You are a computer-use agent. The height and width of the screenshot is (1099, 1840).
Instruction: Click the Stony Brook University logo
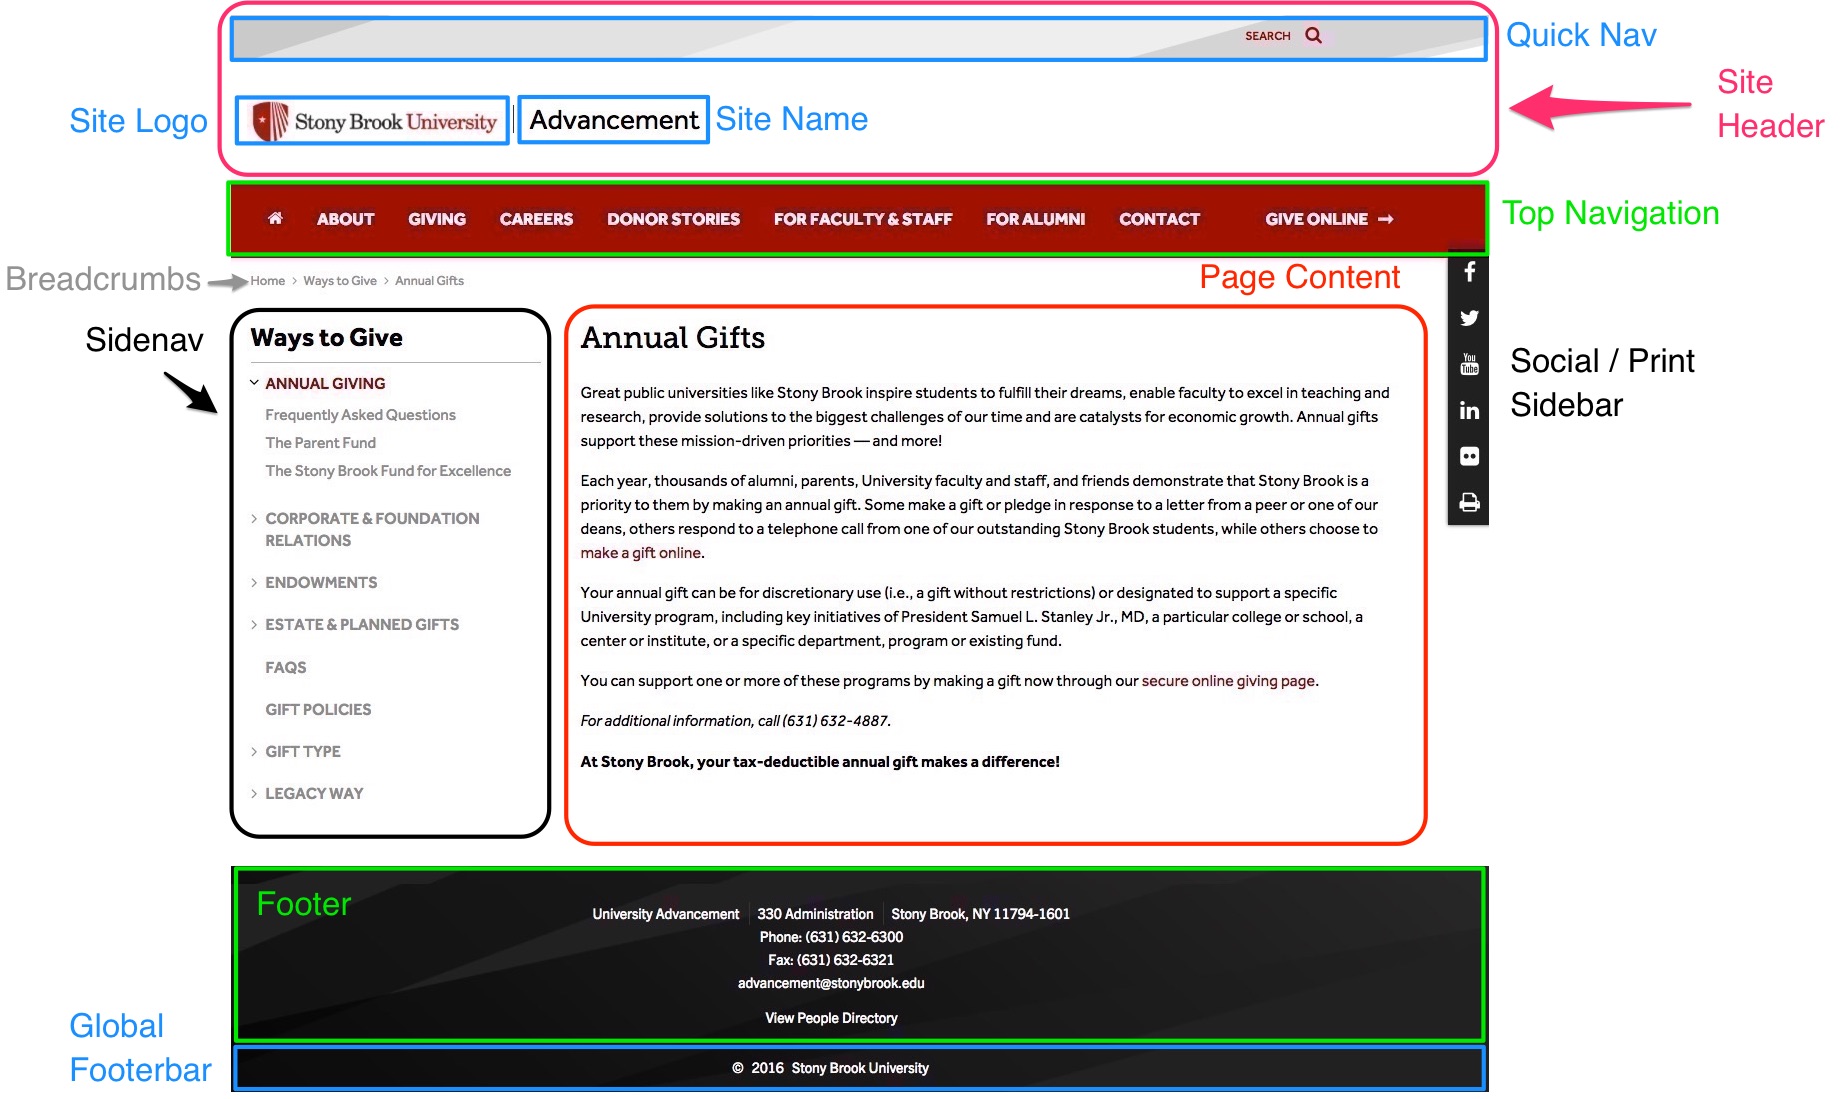tap(371, 120)
